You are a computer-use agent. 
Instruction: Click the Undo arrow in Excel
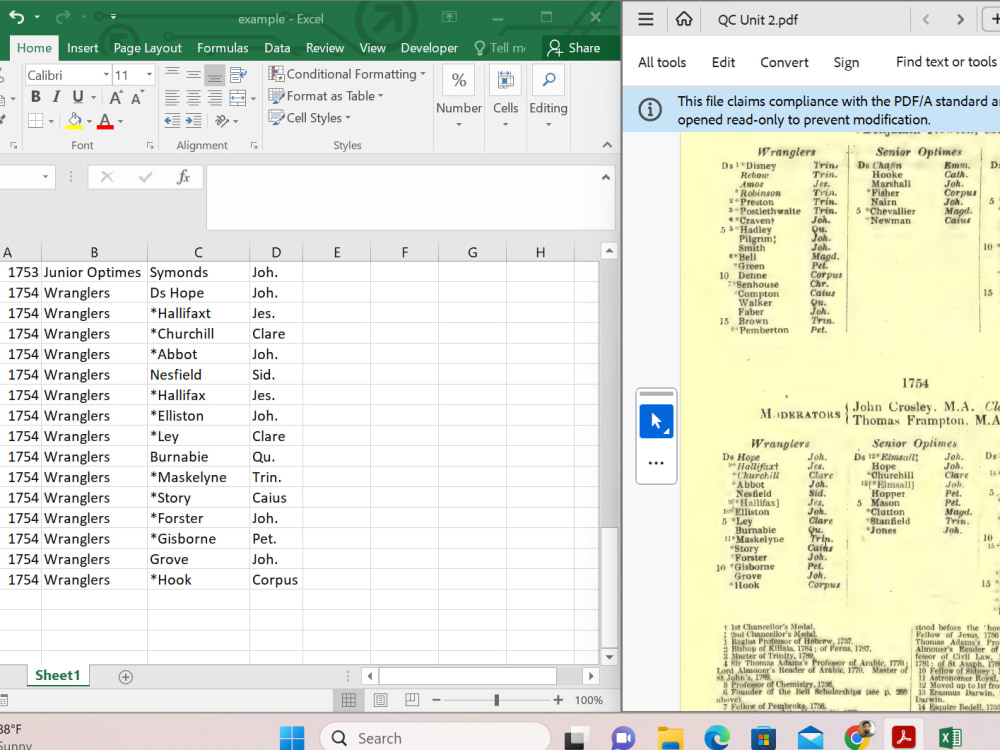tap(17, 17)
